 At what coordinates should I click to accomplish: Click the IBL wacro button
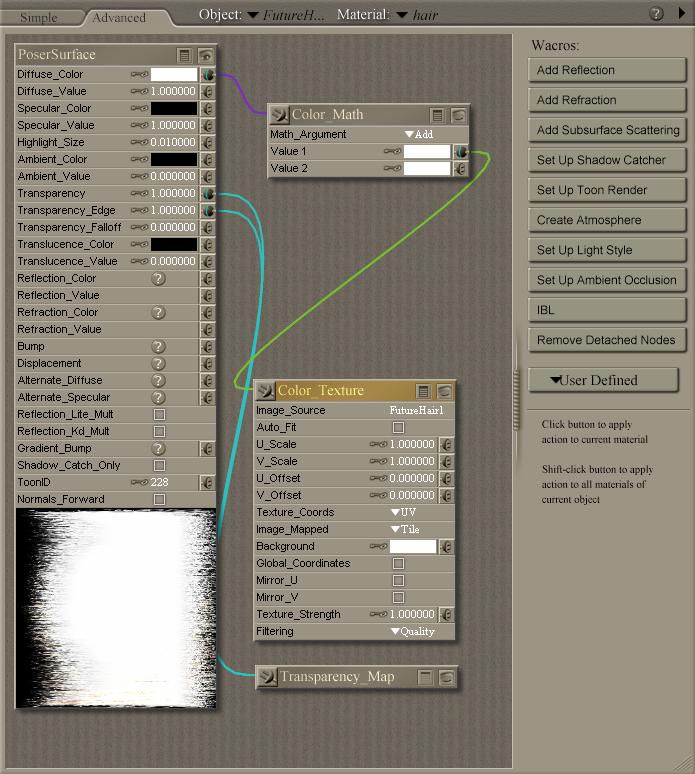[x=607, y=310]
